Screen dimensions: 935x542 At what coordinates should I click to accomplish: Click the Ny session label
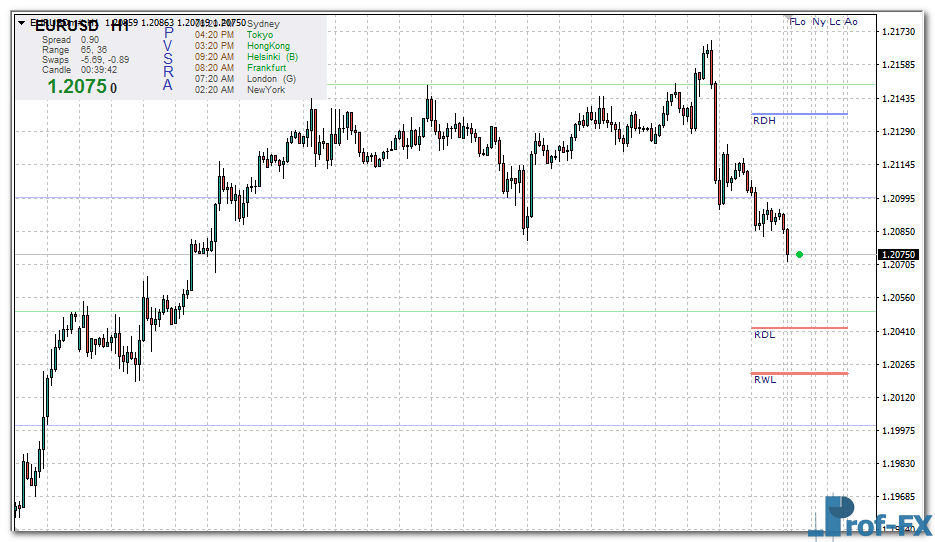(x=819, y=21)
